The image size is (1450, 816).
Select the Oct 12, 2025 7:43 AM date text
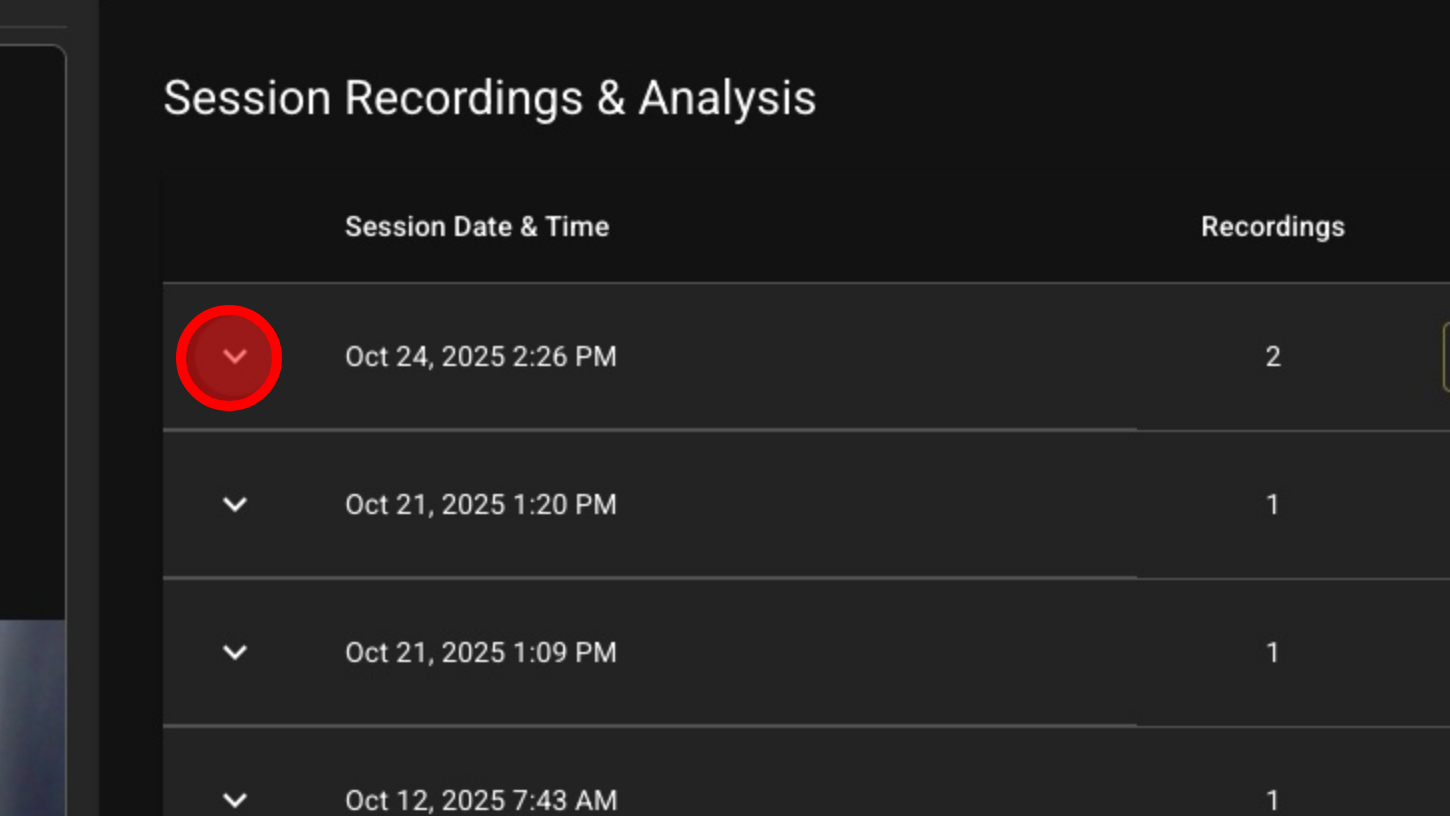480,800
